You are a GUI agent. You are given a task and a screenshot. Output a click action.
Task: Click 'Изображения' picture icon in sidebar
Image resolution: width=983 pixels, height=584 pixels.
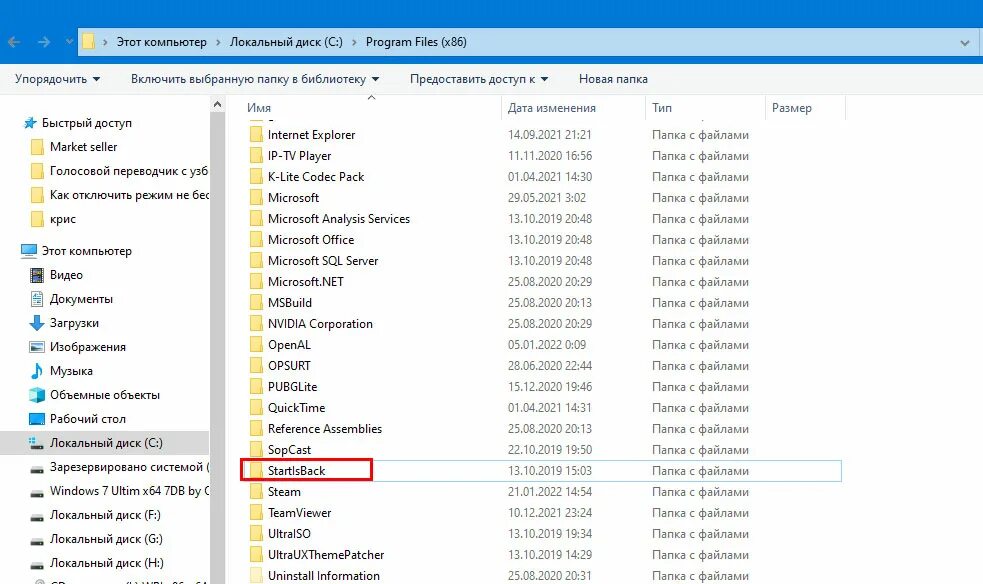[x=37, y=347]
